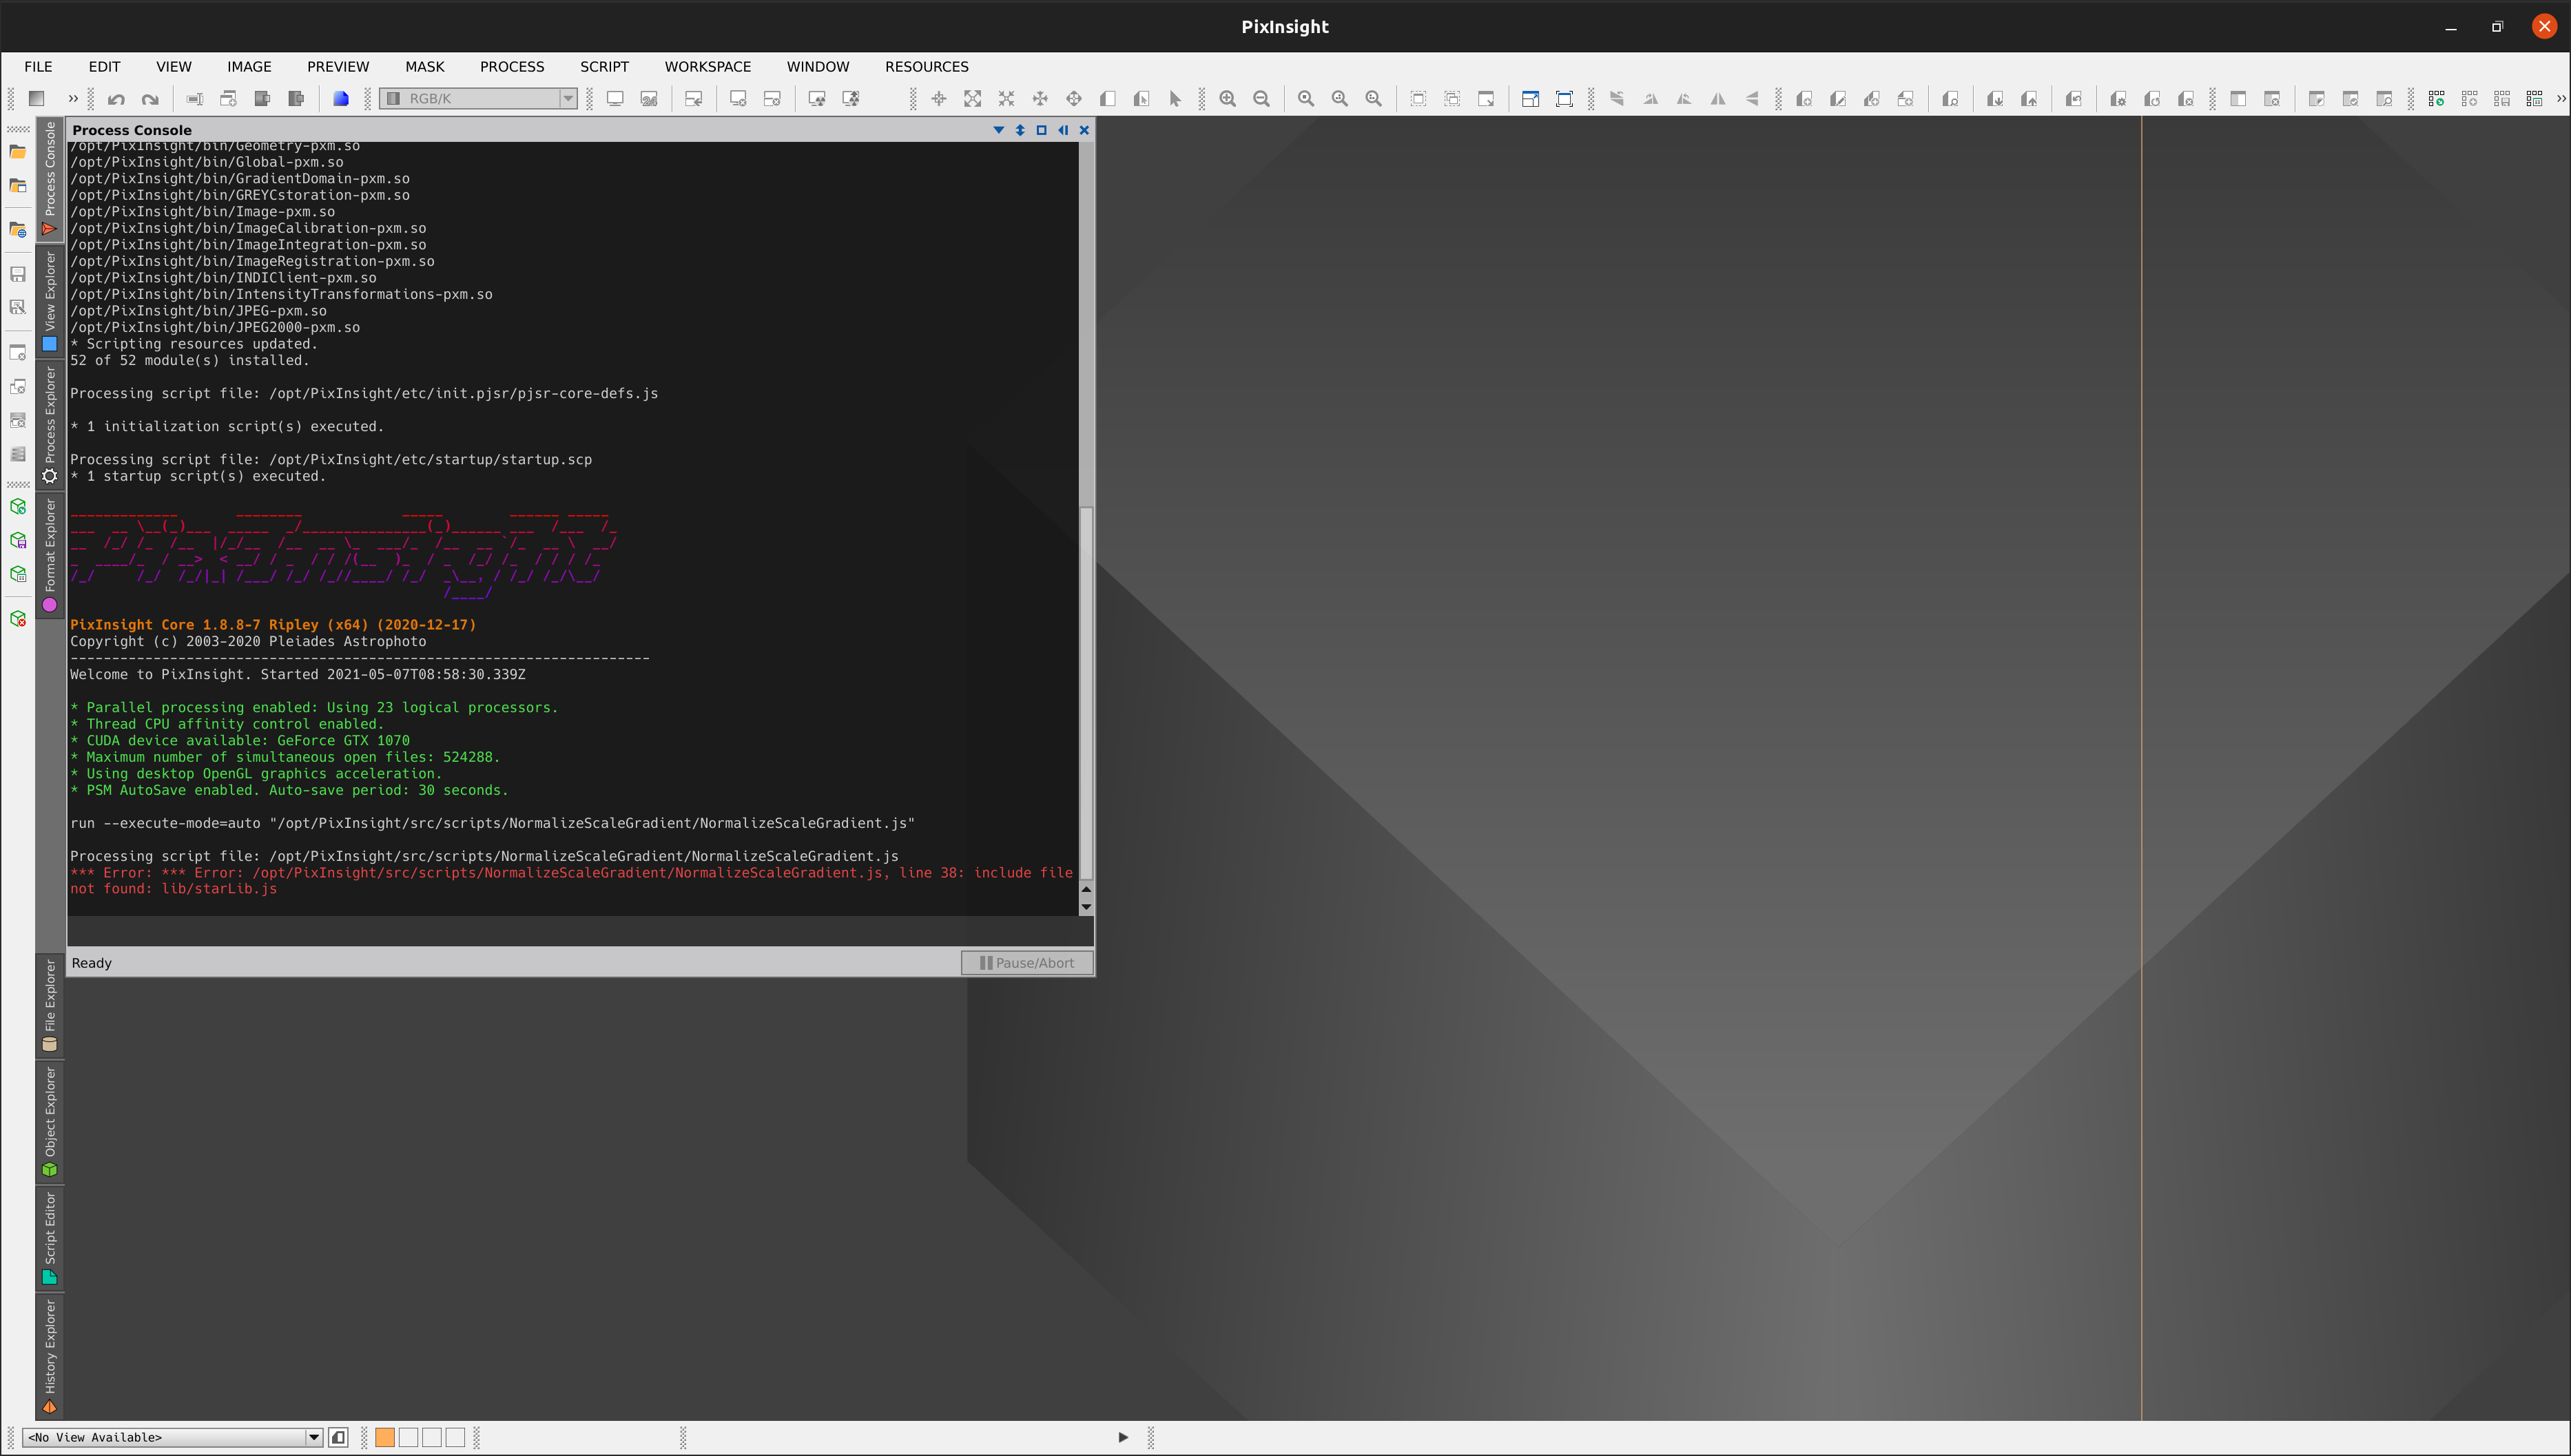Click the Undo arrow icon in toolbar
The width and height of the screenshot is (2571, 1456).
116,98
